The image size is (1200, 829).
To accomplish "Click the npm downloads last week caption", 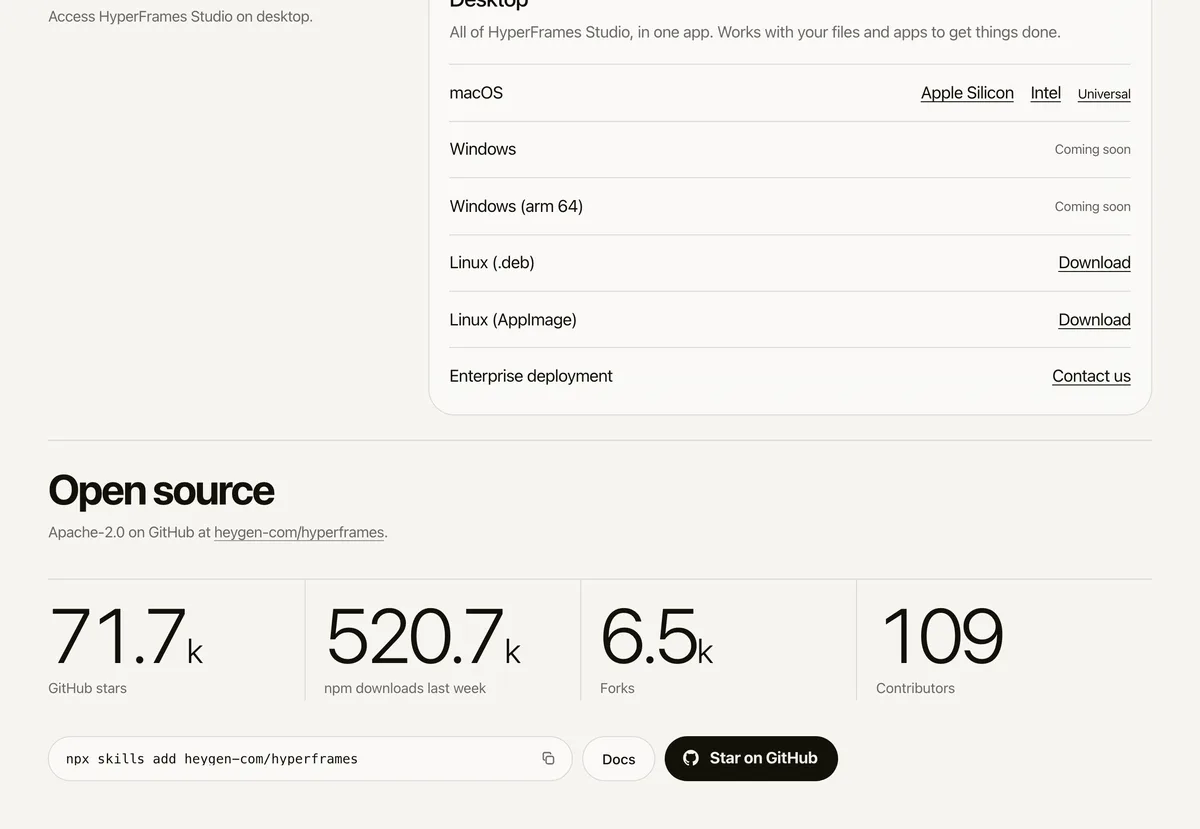I will coord(405,688).
